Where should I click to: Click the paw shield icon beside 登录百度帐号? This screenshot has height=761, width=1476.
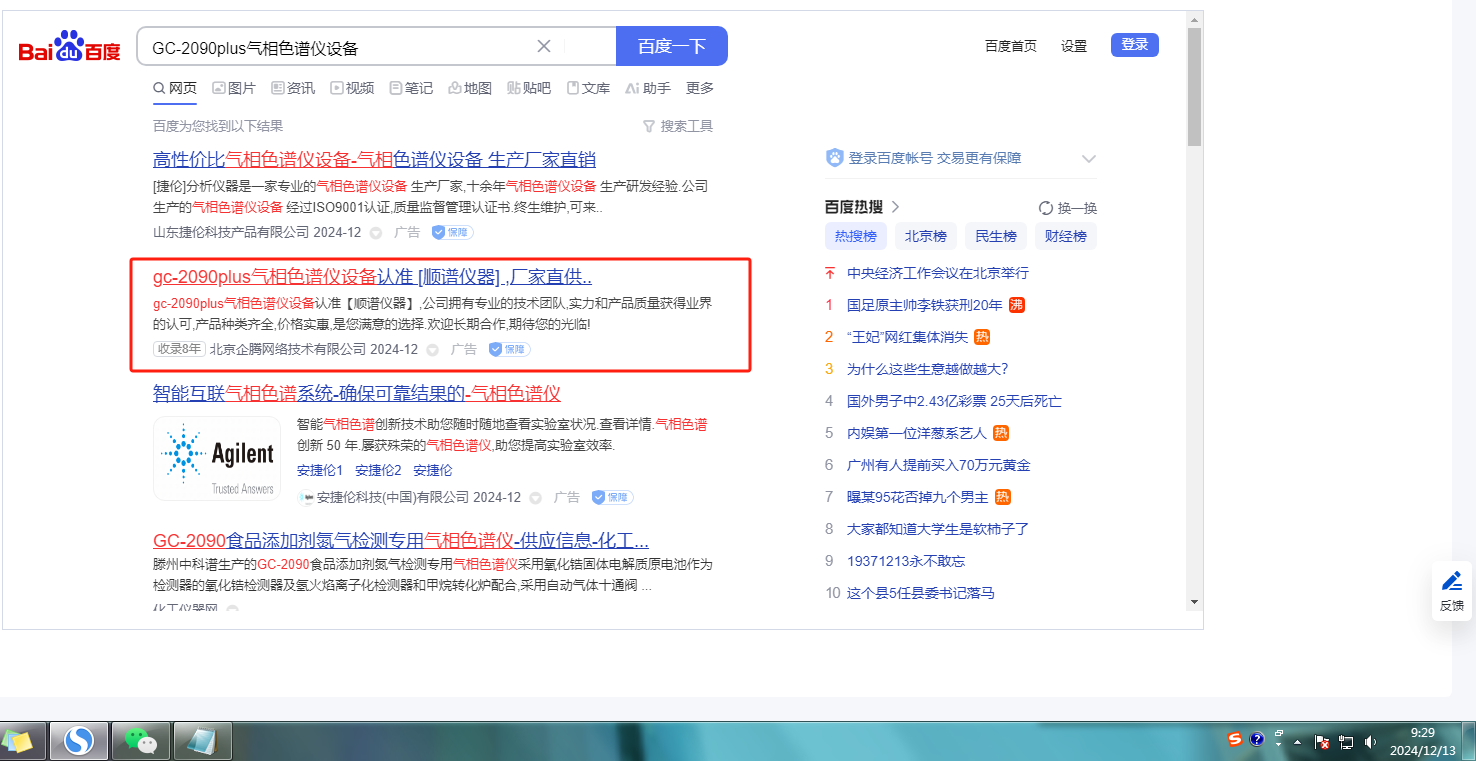click(835, 158)
